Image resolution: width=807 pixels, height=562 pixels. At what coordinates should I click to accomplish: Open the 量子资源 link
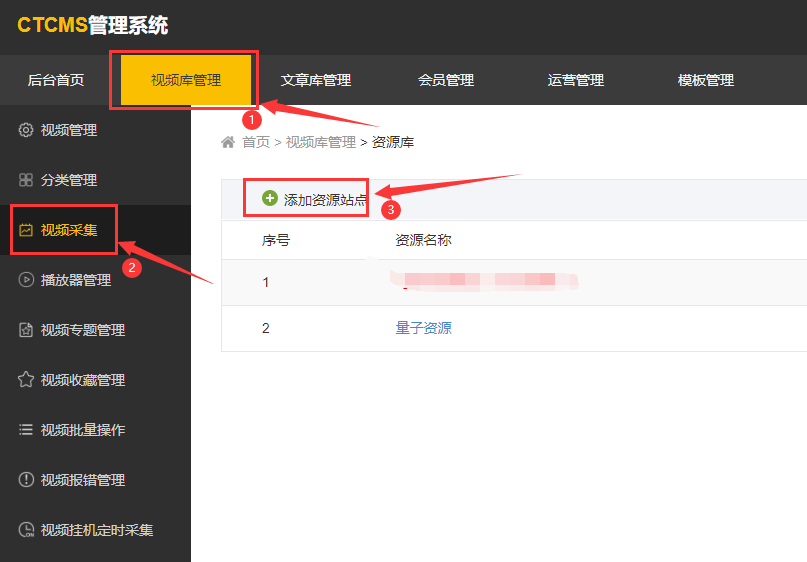click(423, 328)
